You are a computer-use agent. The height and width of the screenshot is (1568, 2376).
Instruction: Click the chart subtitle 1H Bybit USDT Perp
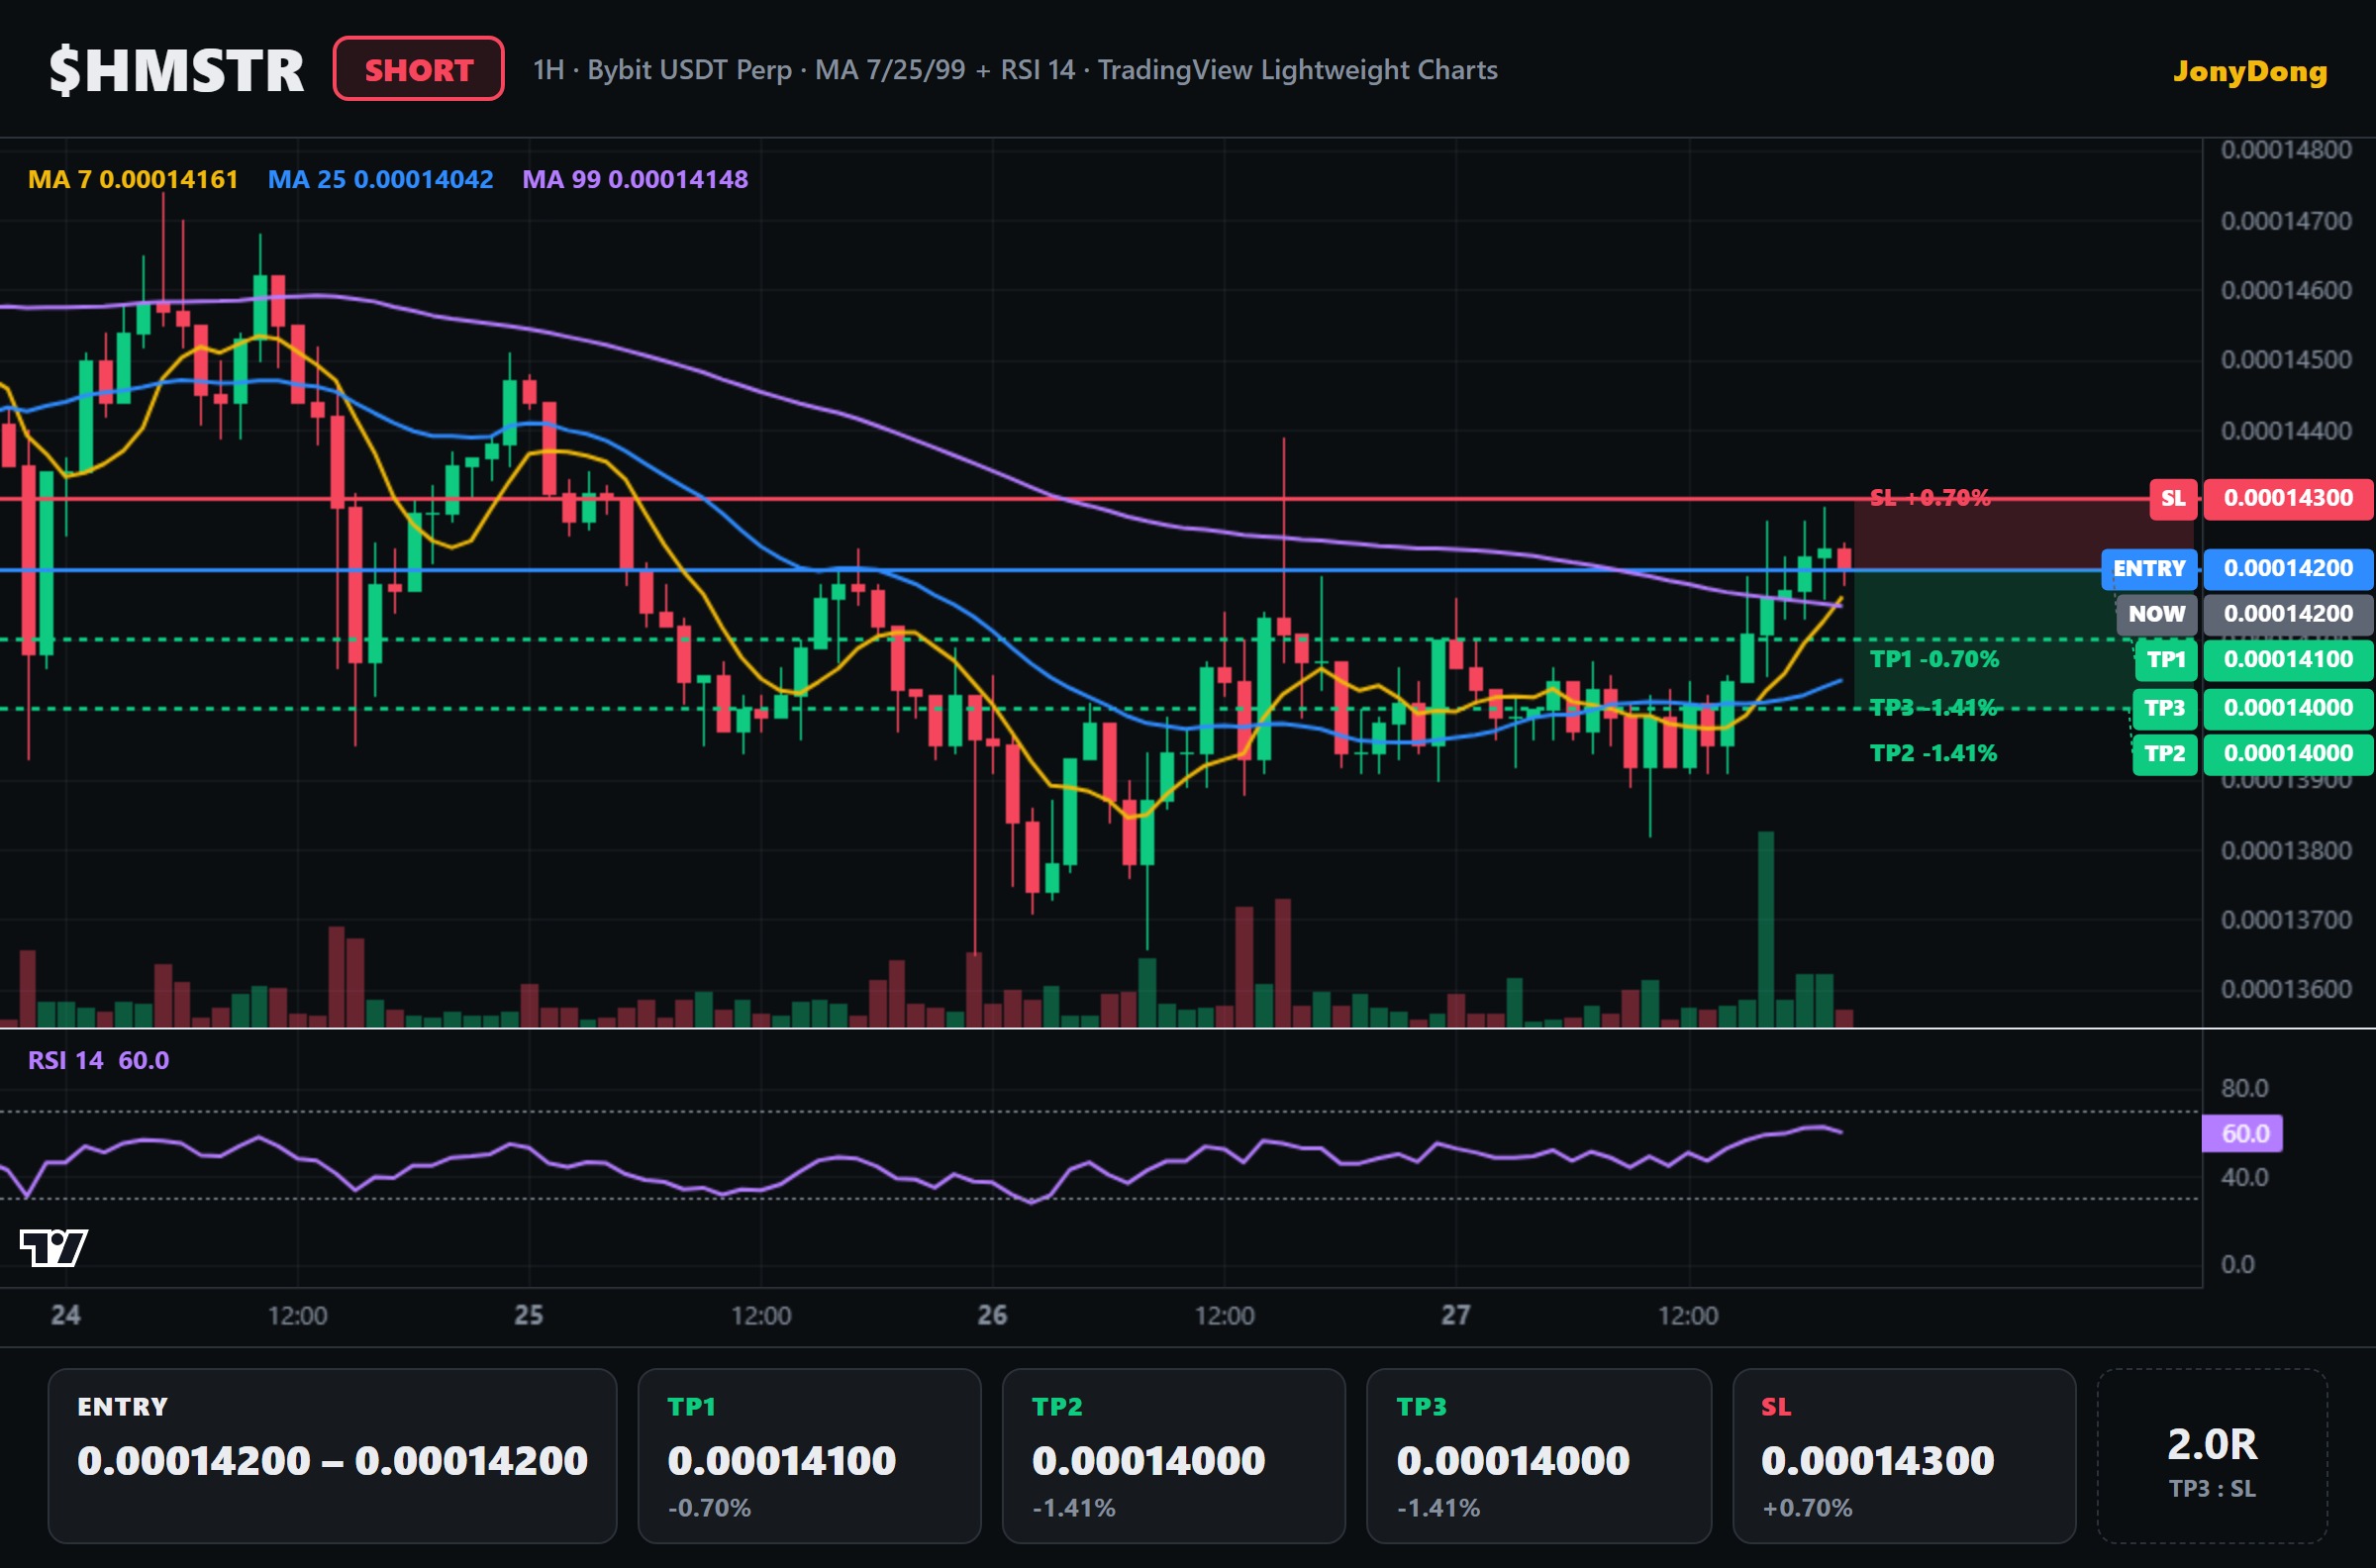pyautogui.click(x=1015, y=70)
